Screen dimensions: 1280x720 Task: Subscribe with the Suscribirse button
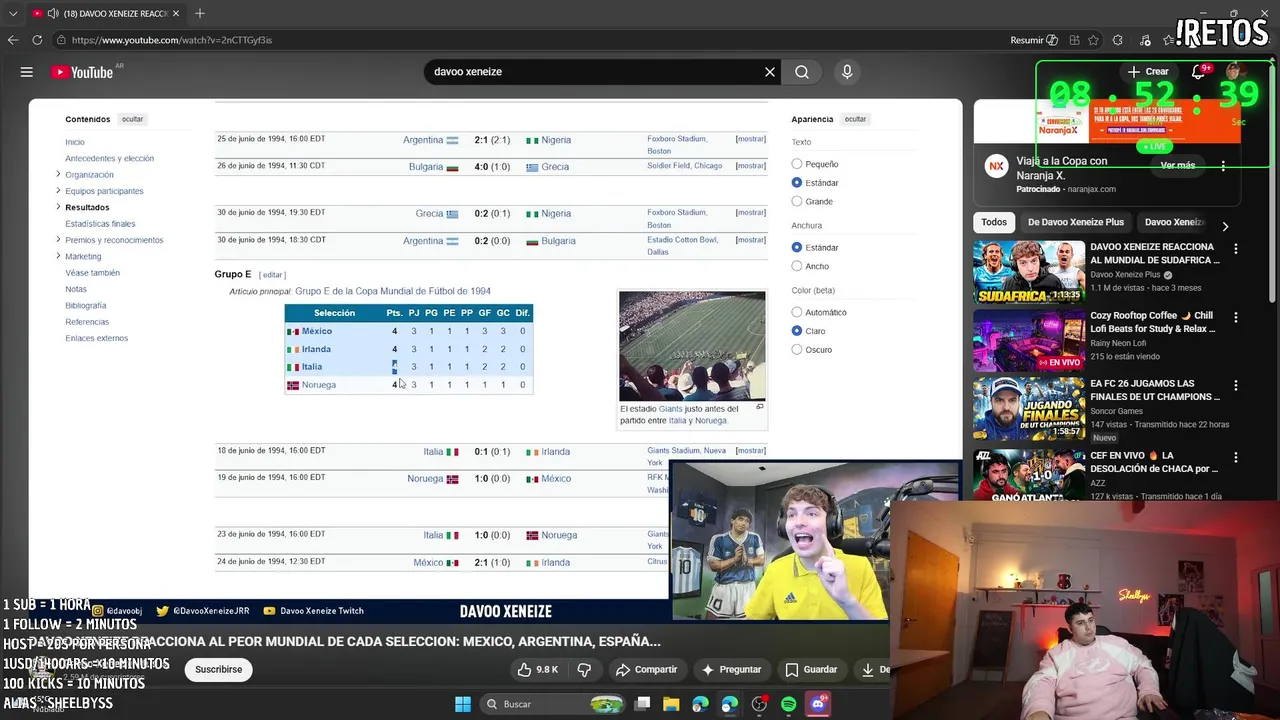pos(218,670)
